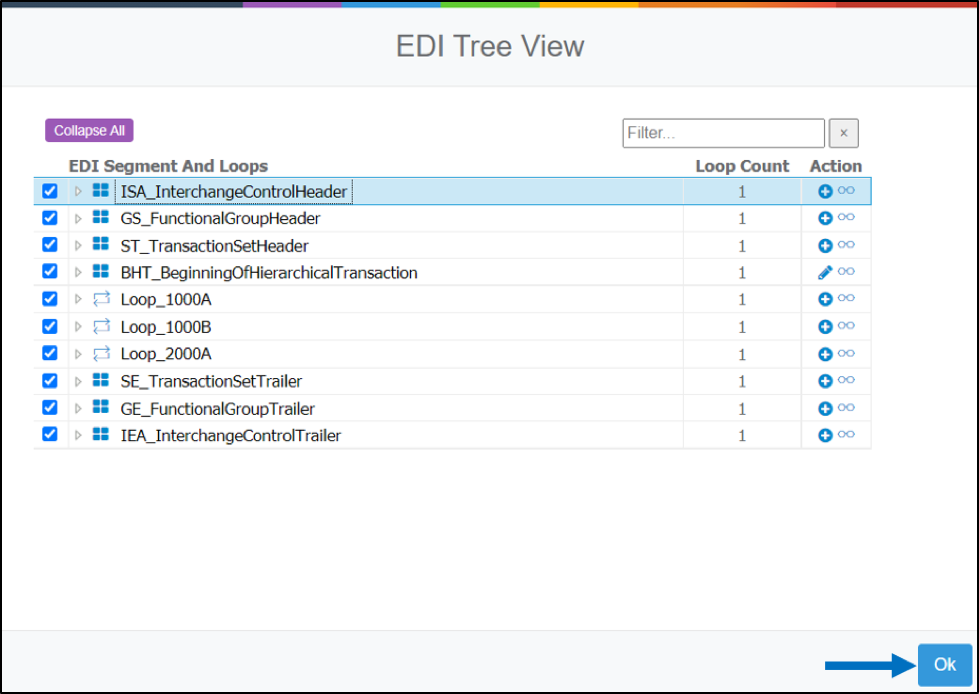
Task: Uncheck the ISA_InterchangeControlHeader checkbox
Action: coord(50,191)
